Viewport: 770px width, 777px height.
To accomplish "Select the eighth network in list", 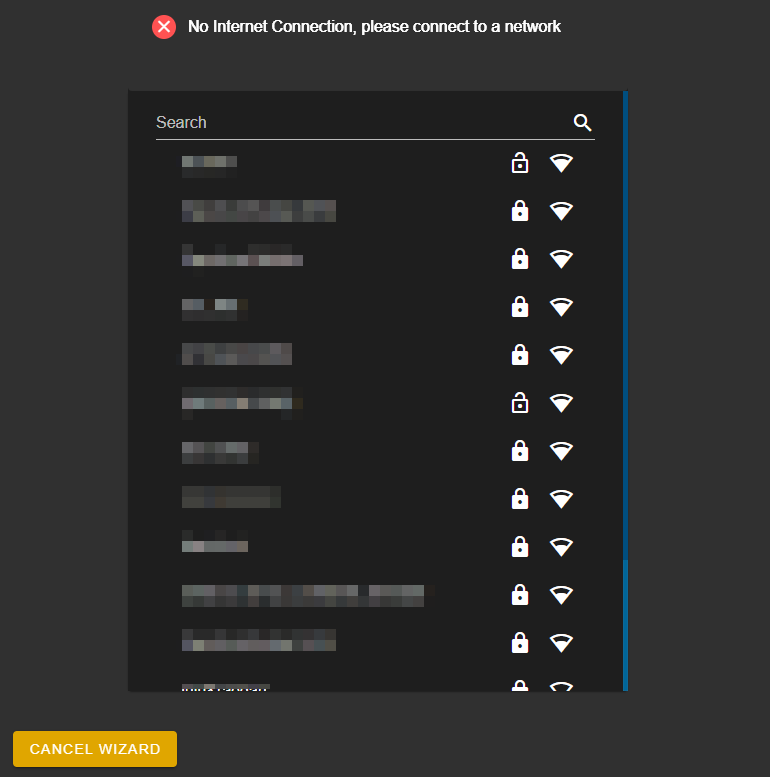I will point(375,499).
